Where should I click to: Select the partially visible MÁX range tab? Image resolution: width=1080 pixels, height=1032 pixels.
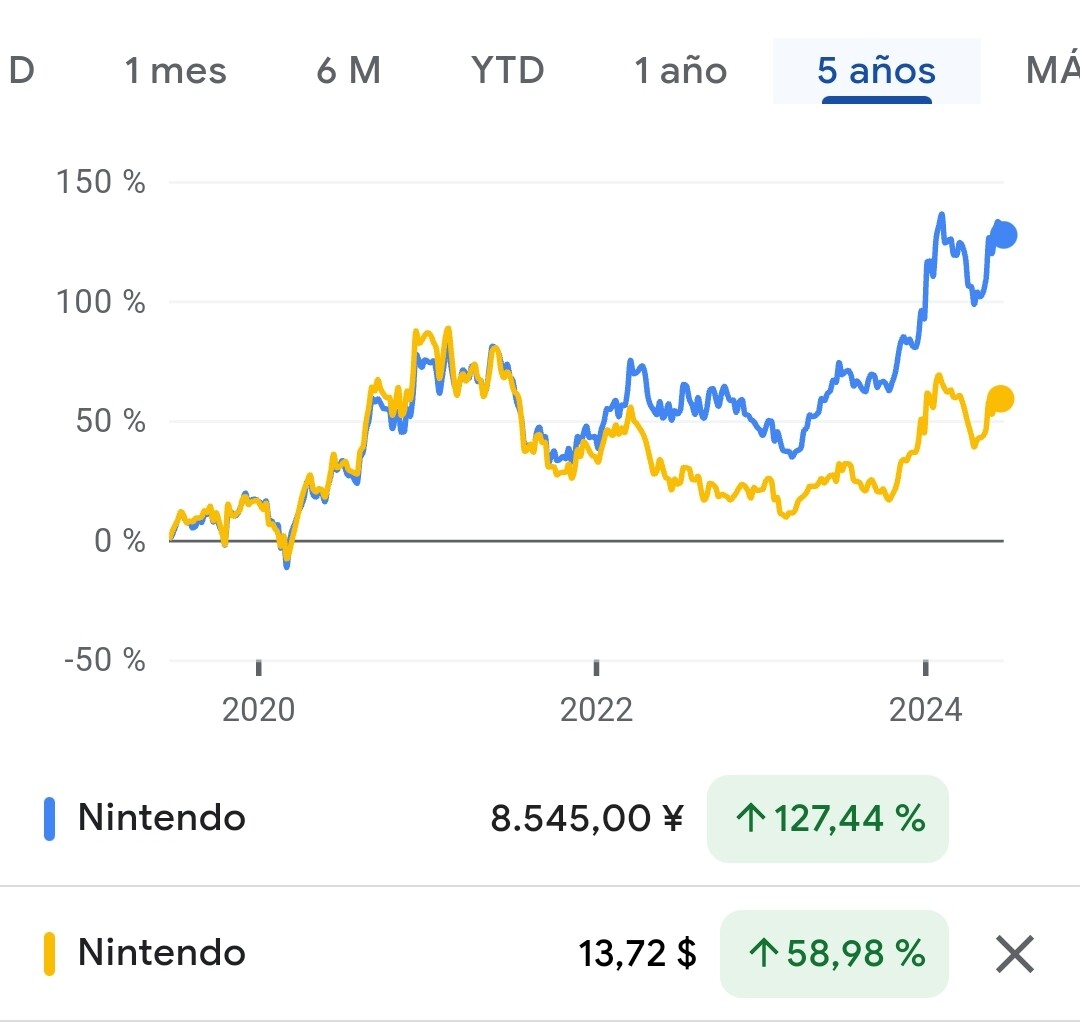[1052, 71]
